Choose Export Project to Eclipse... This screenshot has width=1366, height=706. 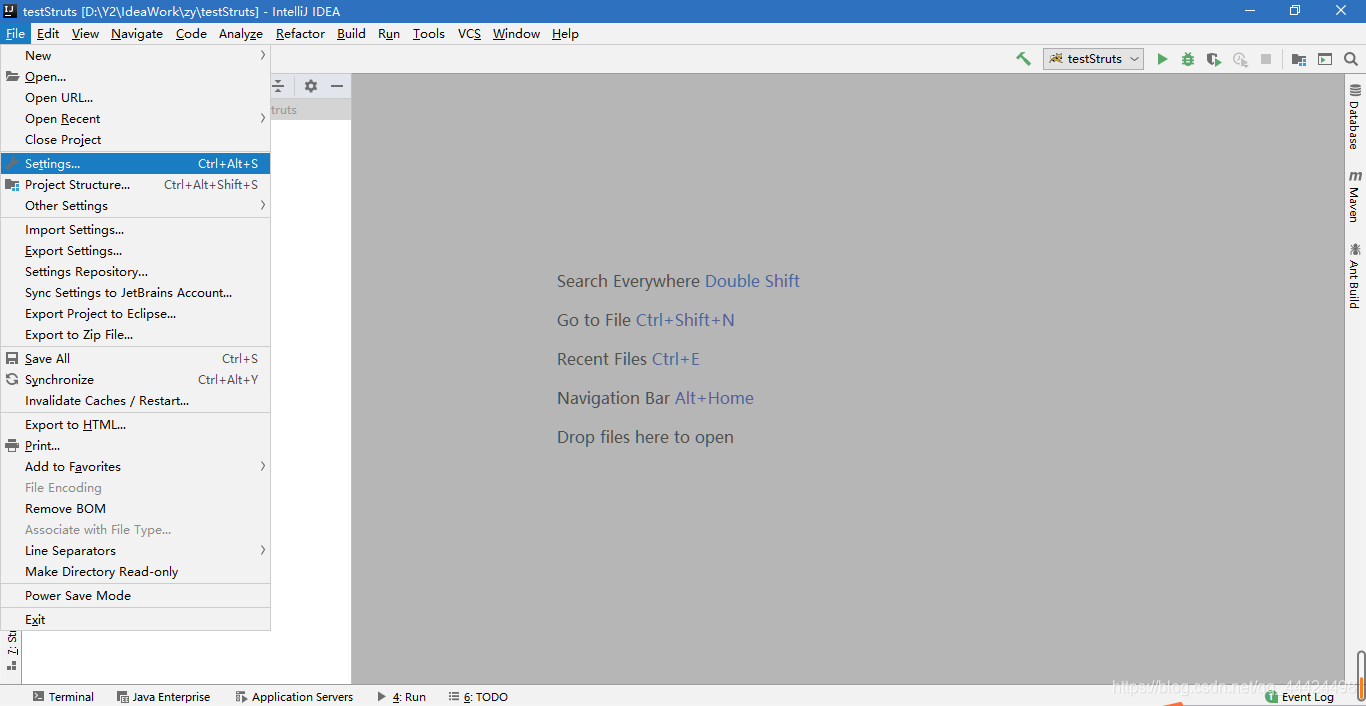(x=135, y=314)
